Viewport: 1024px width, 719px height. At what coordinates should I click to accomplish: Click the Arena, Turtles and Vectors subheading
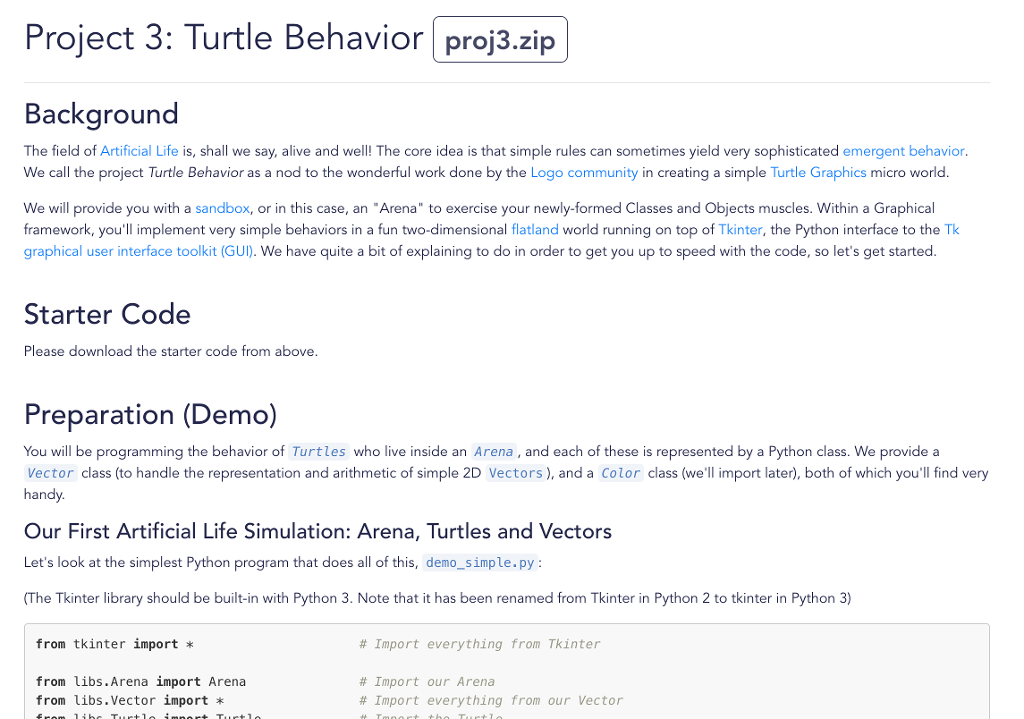317,531
